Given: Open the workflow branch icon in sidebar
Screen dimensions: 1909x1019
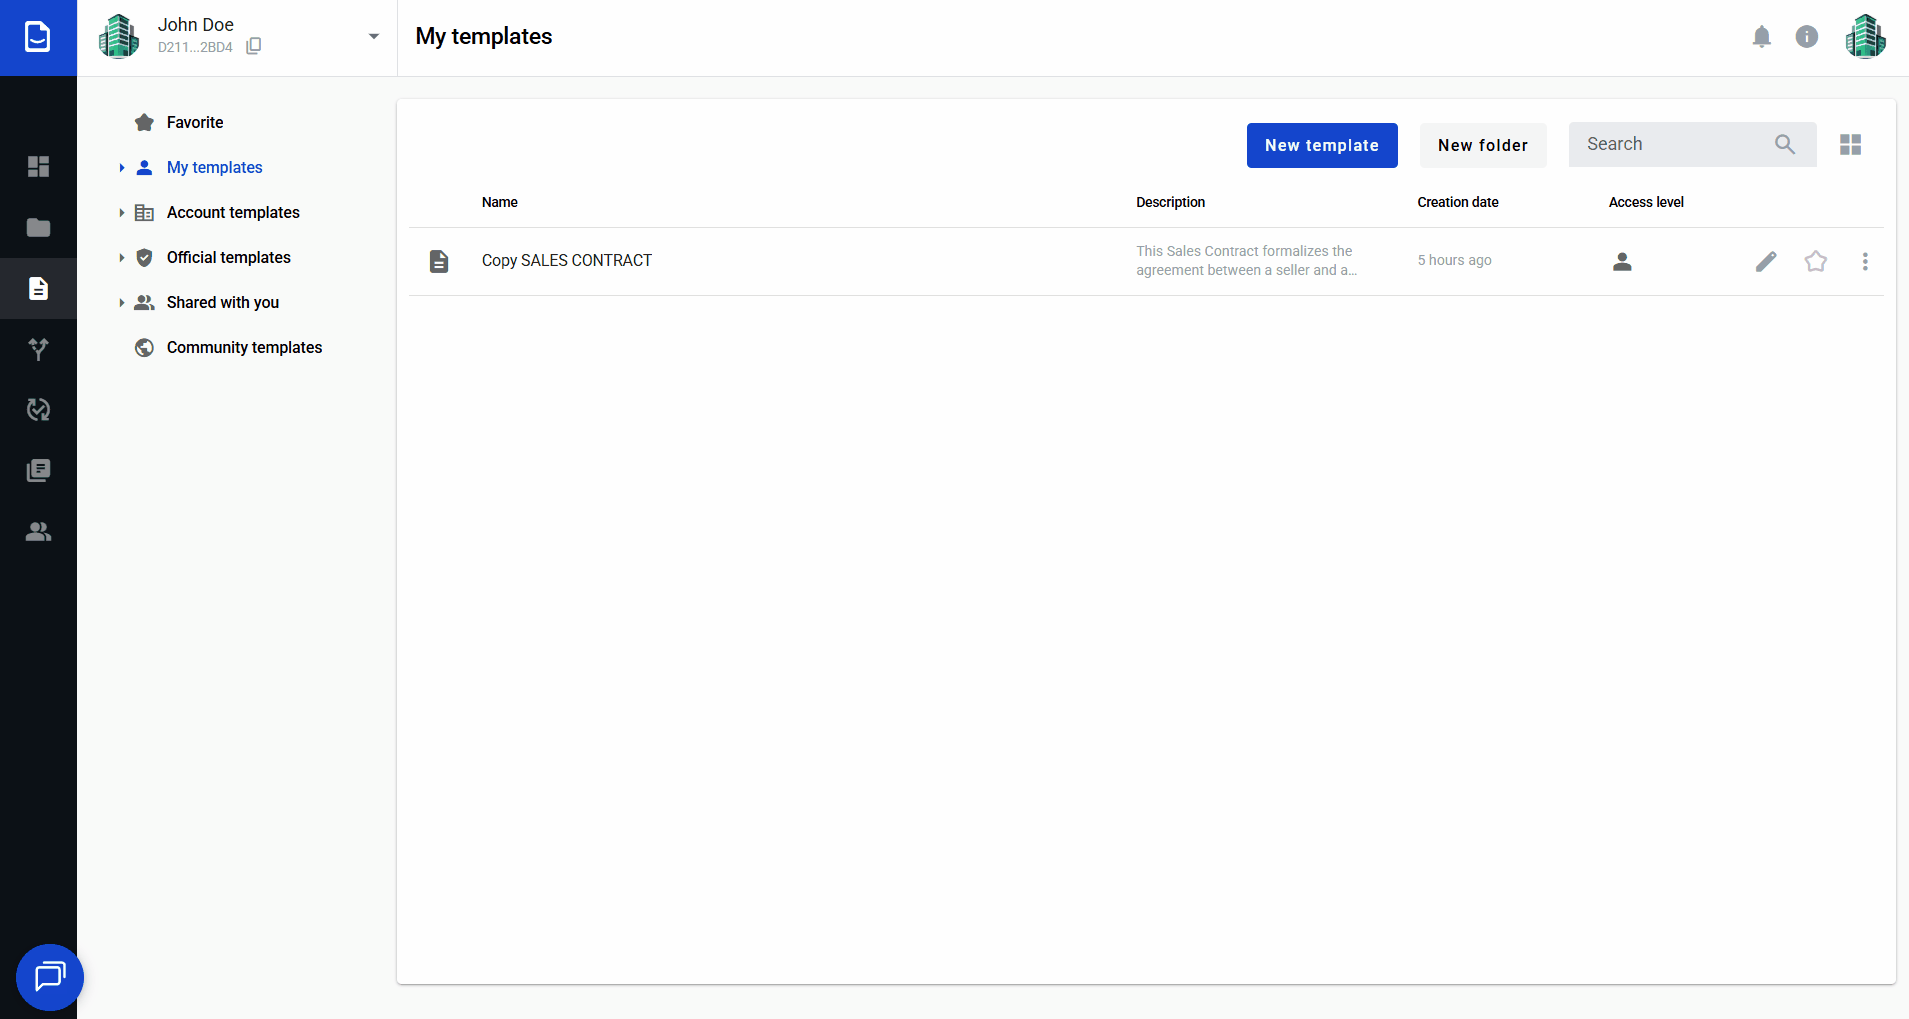Looking at the screenshot, I should pos(38,349).
